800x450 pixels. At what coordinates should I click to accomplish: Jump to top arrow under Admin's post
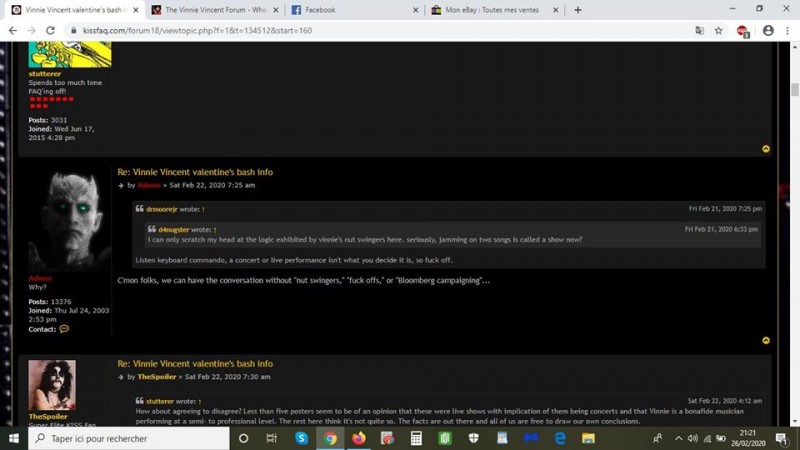click(x=766, y=341)
